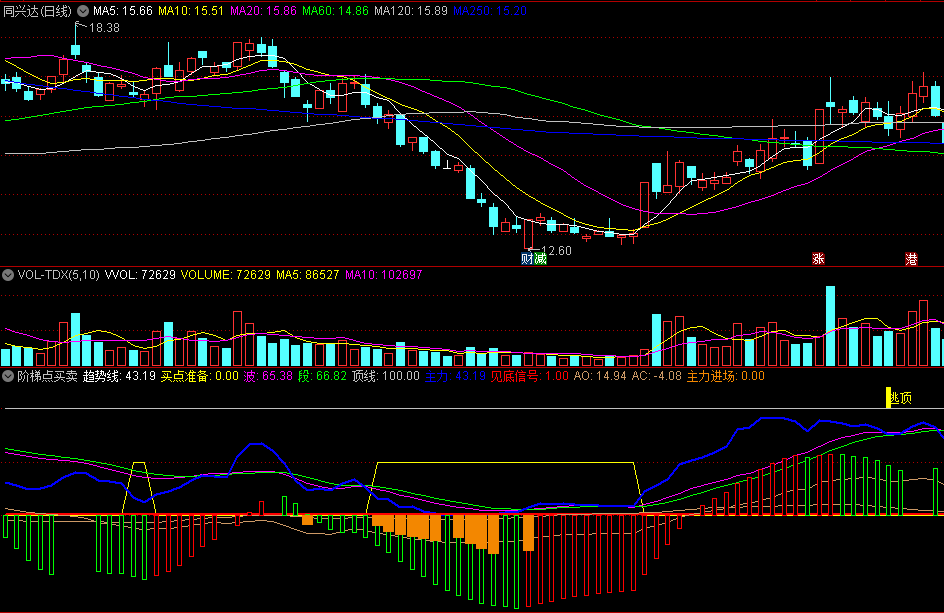The width and height of the screenshot is (944, 613).
Task: Click the 顶线: 100.00 value
Action: pyautogui.click(x=386, y=376)
